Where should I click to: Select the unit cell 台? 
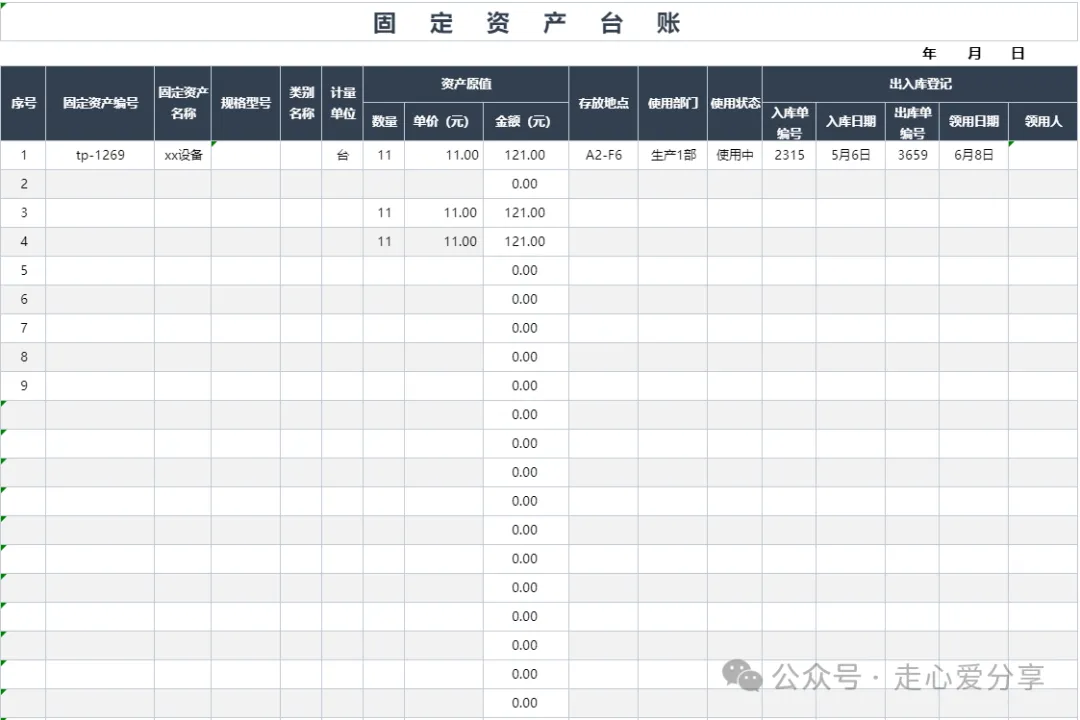(342, 155)
